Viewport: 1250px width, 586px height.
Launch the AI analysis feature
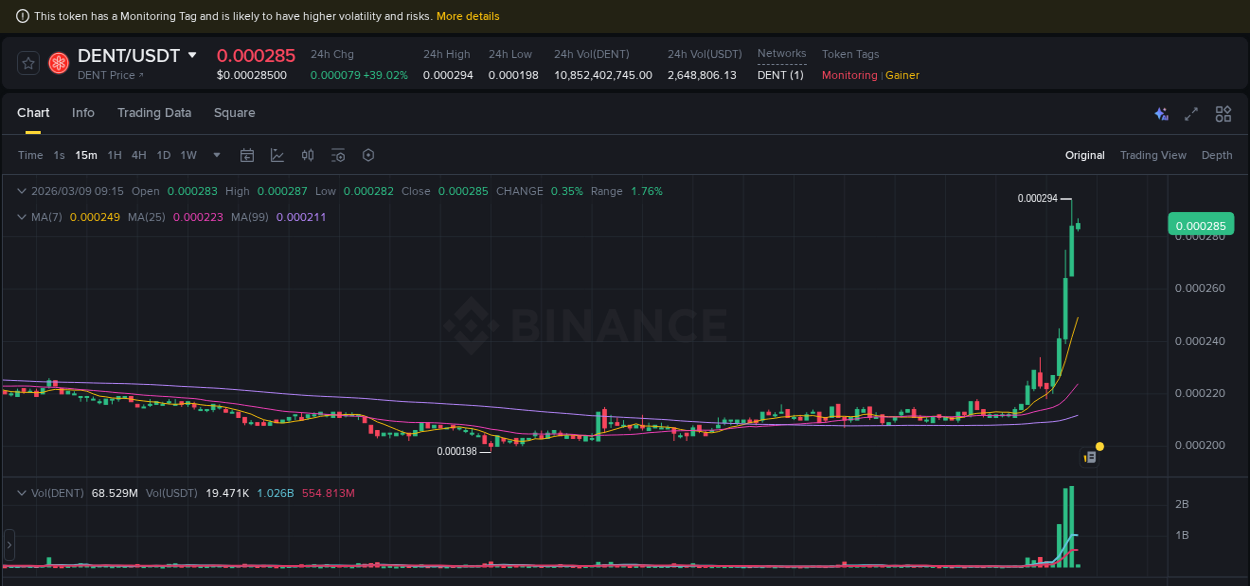(x=1161, y=114)
